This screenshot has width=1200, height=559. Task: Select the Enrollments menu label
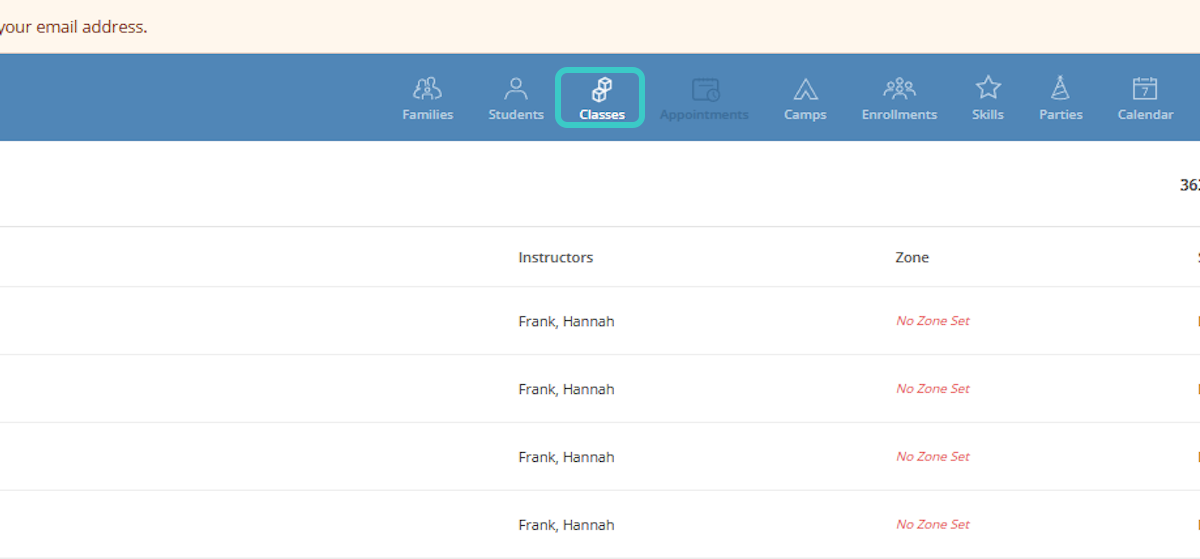[900, 115]
